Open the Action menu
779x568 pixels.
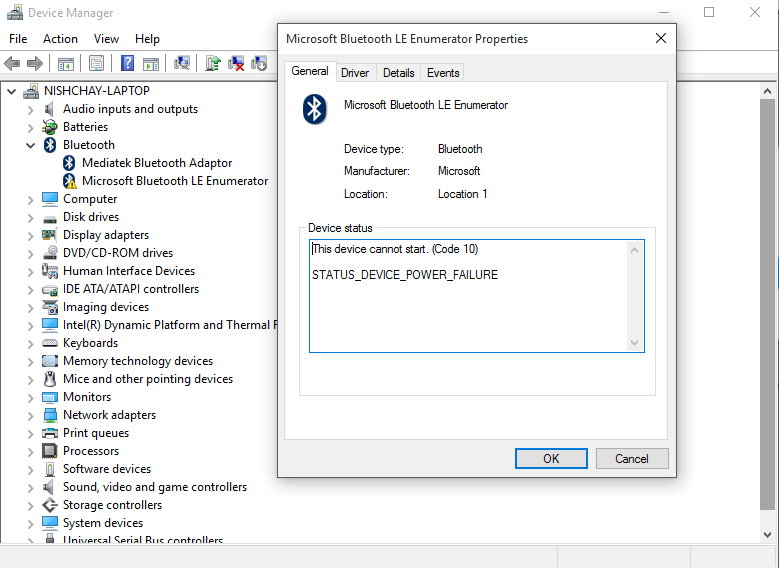(60, 39)
